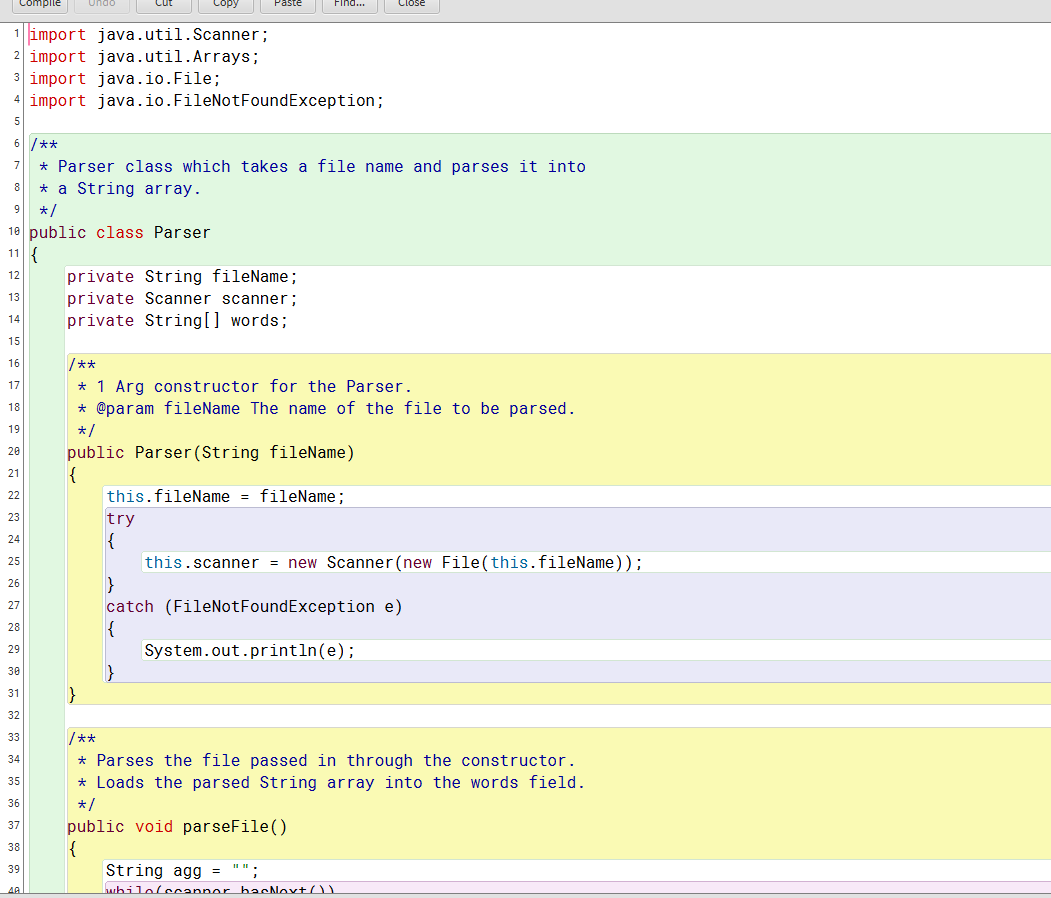
Task: Click the Close editor button
Action: coord(412,4)
